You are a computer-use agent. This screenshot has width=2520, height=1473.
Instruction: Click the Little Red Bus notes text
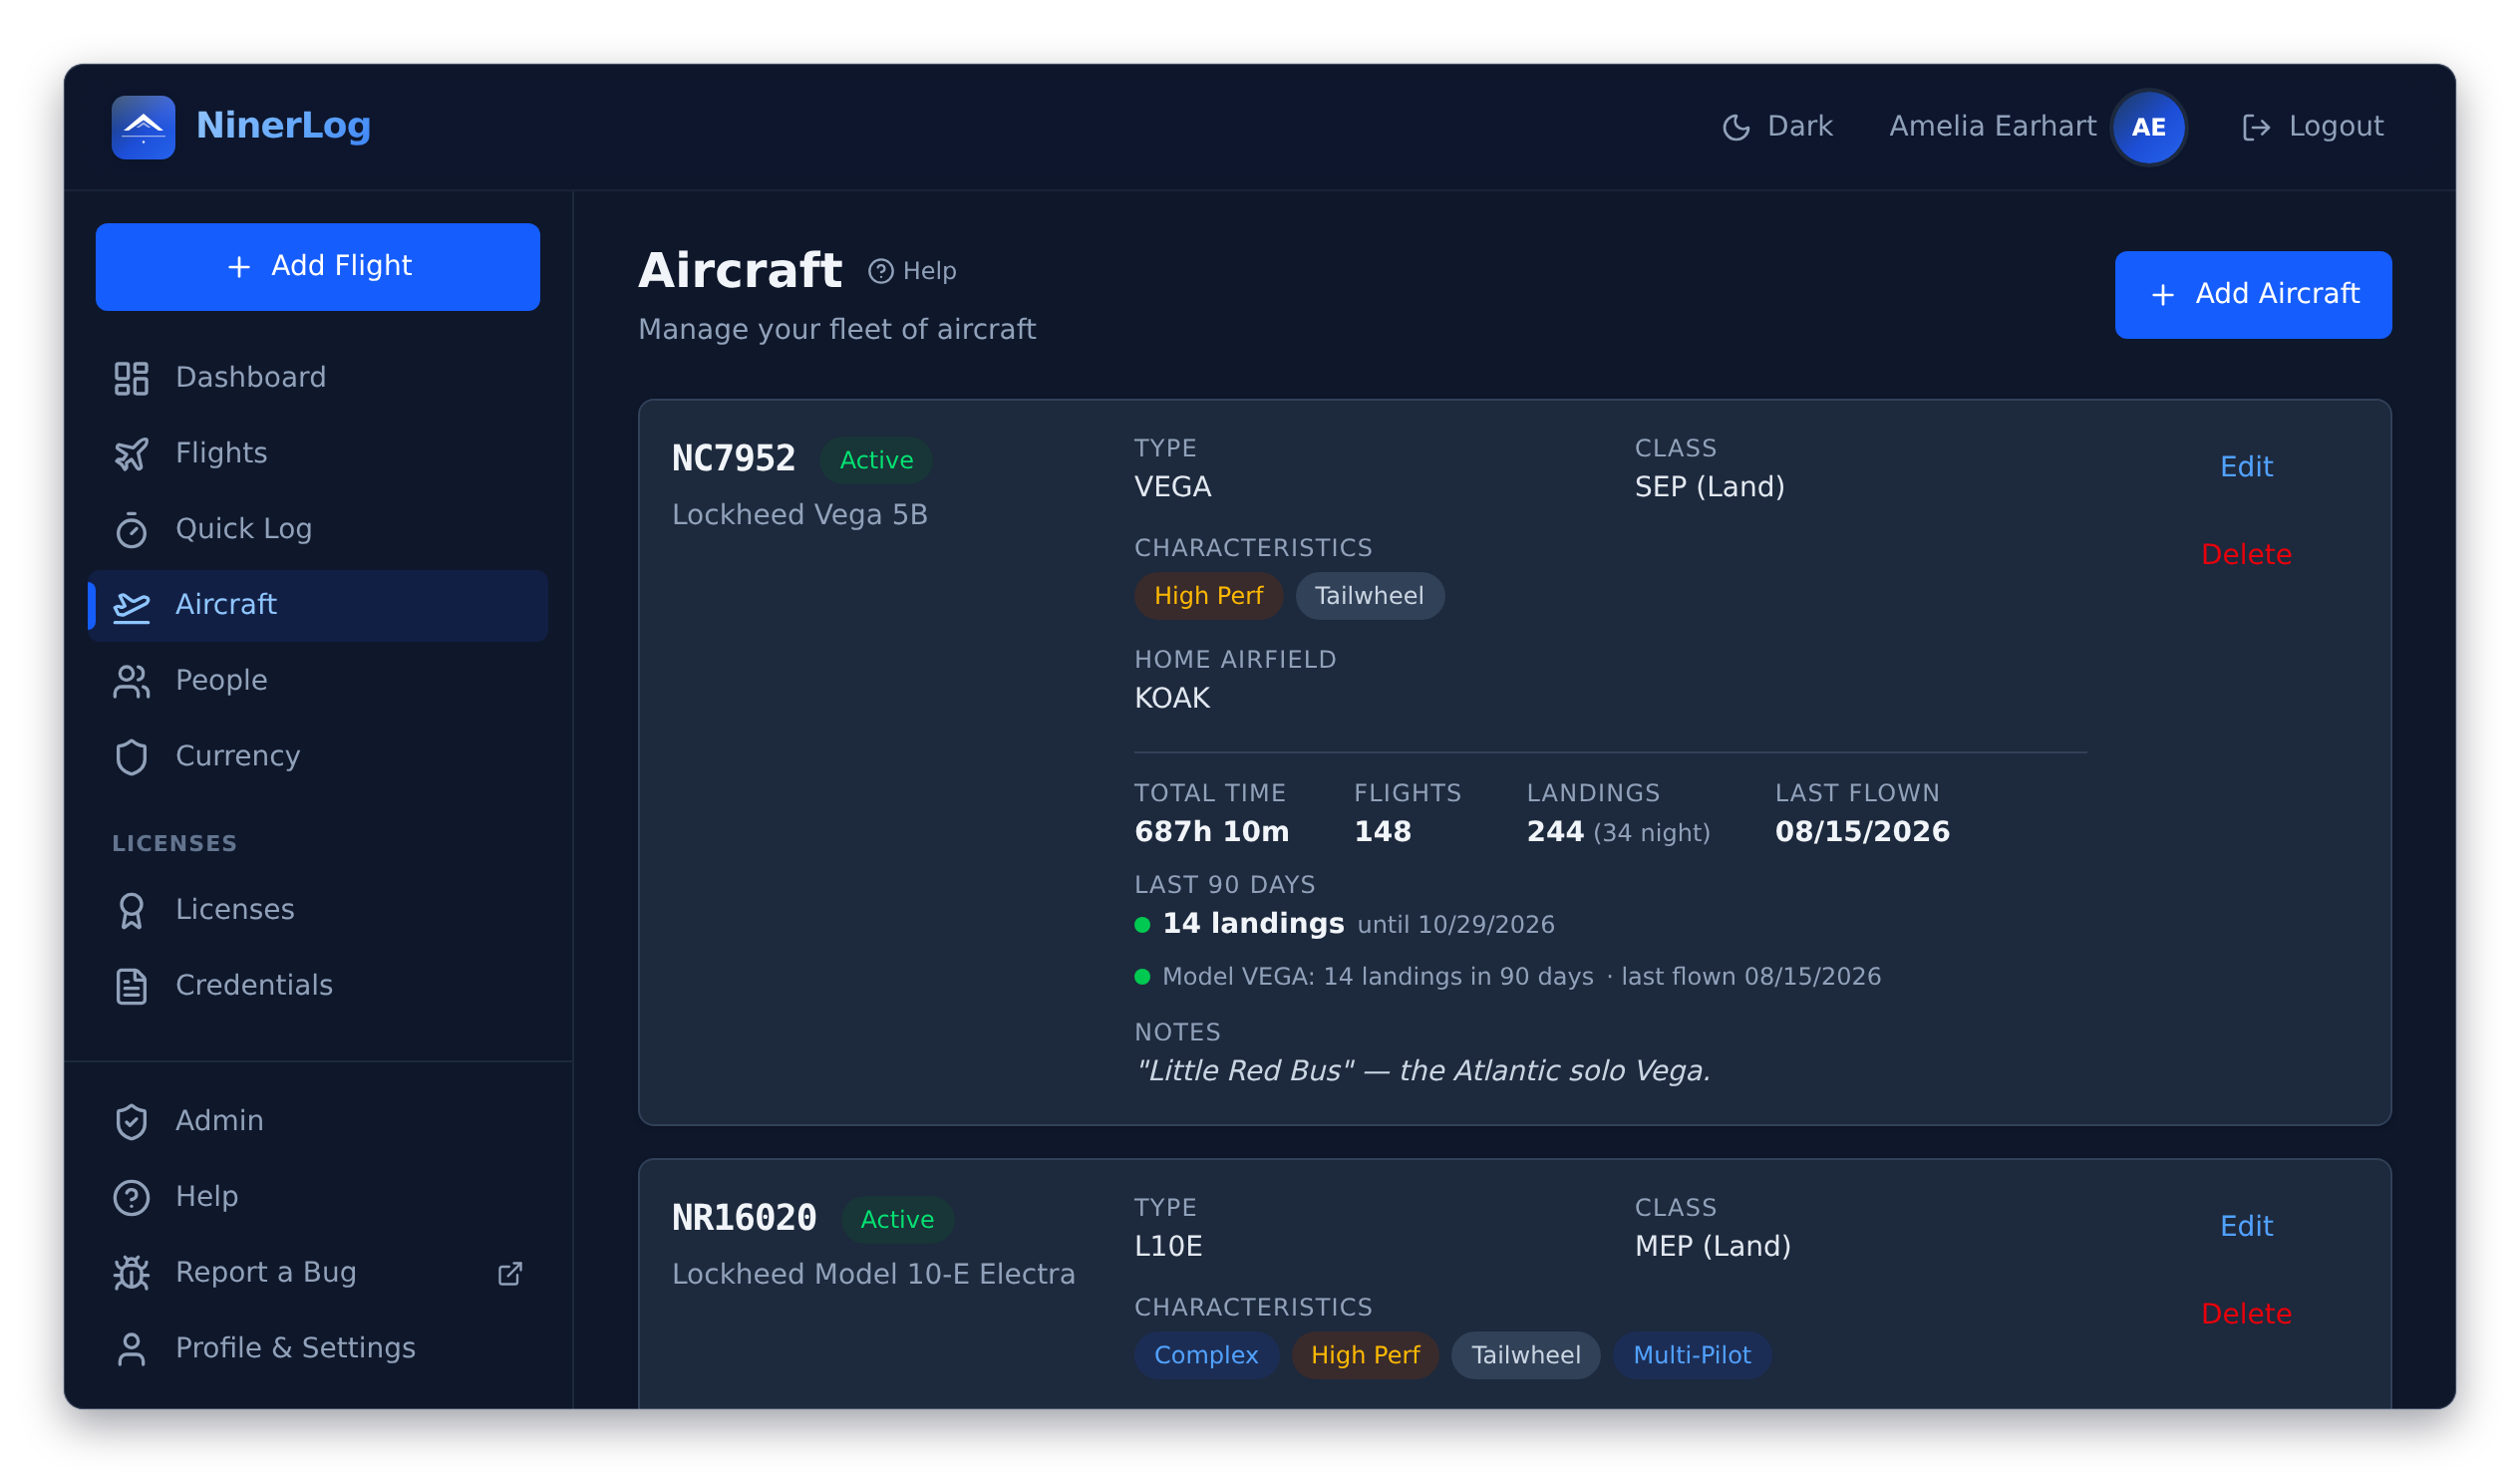pyautogui.click(x=1422, y=1072)
